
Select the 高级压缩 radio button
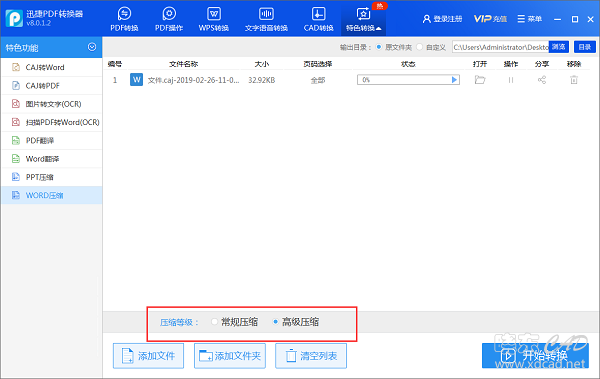(x=275, y=322)
